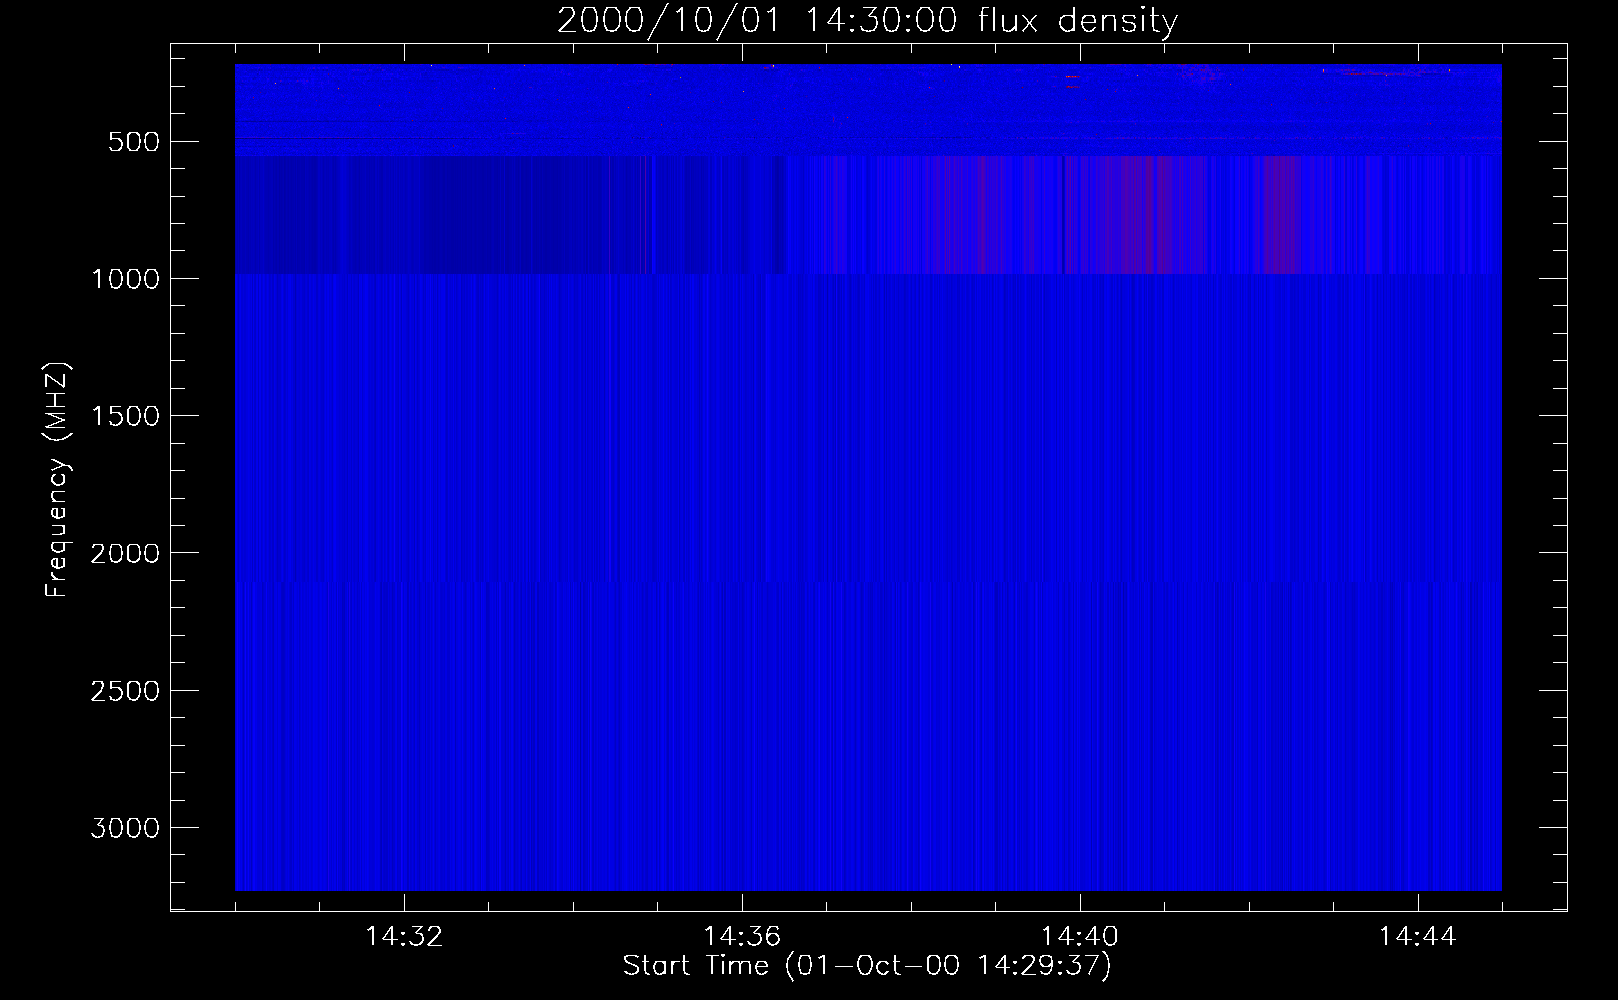Select the 1000 frequency tick label
Viewport: 1618px width, 1000px height.
(125, 279)
